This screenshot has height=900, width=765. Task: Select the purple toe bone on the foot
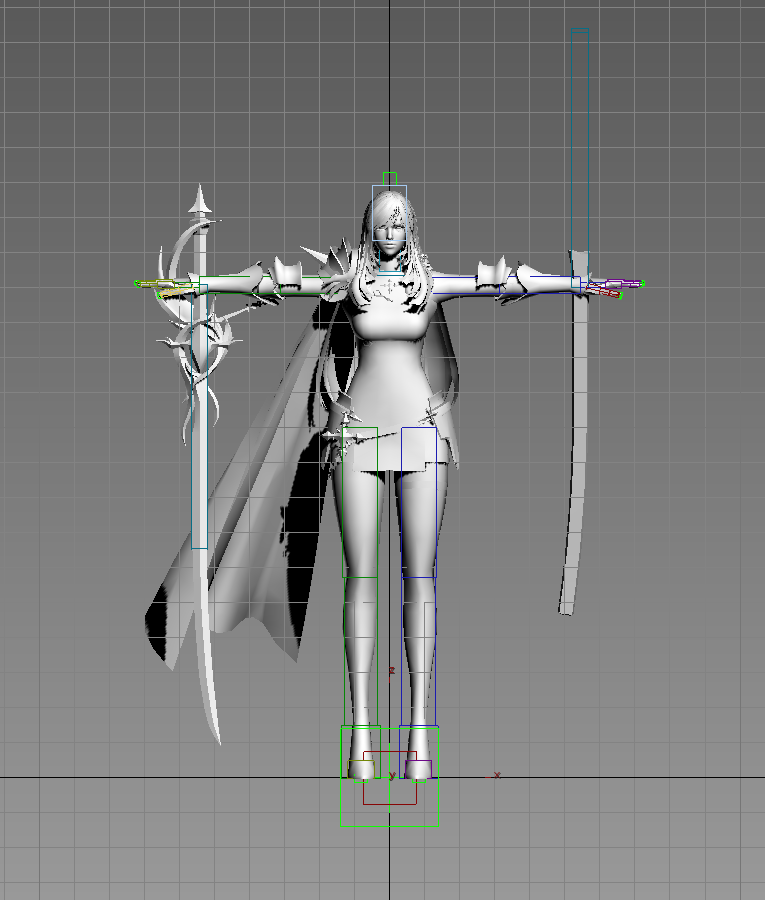[x=419, y=769]
